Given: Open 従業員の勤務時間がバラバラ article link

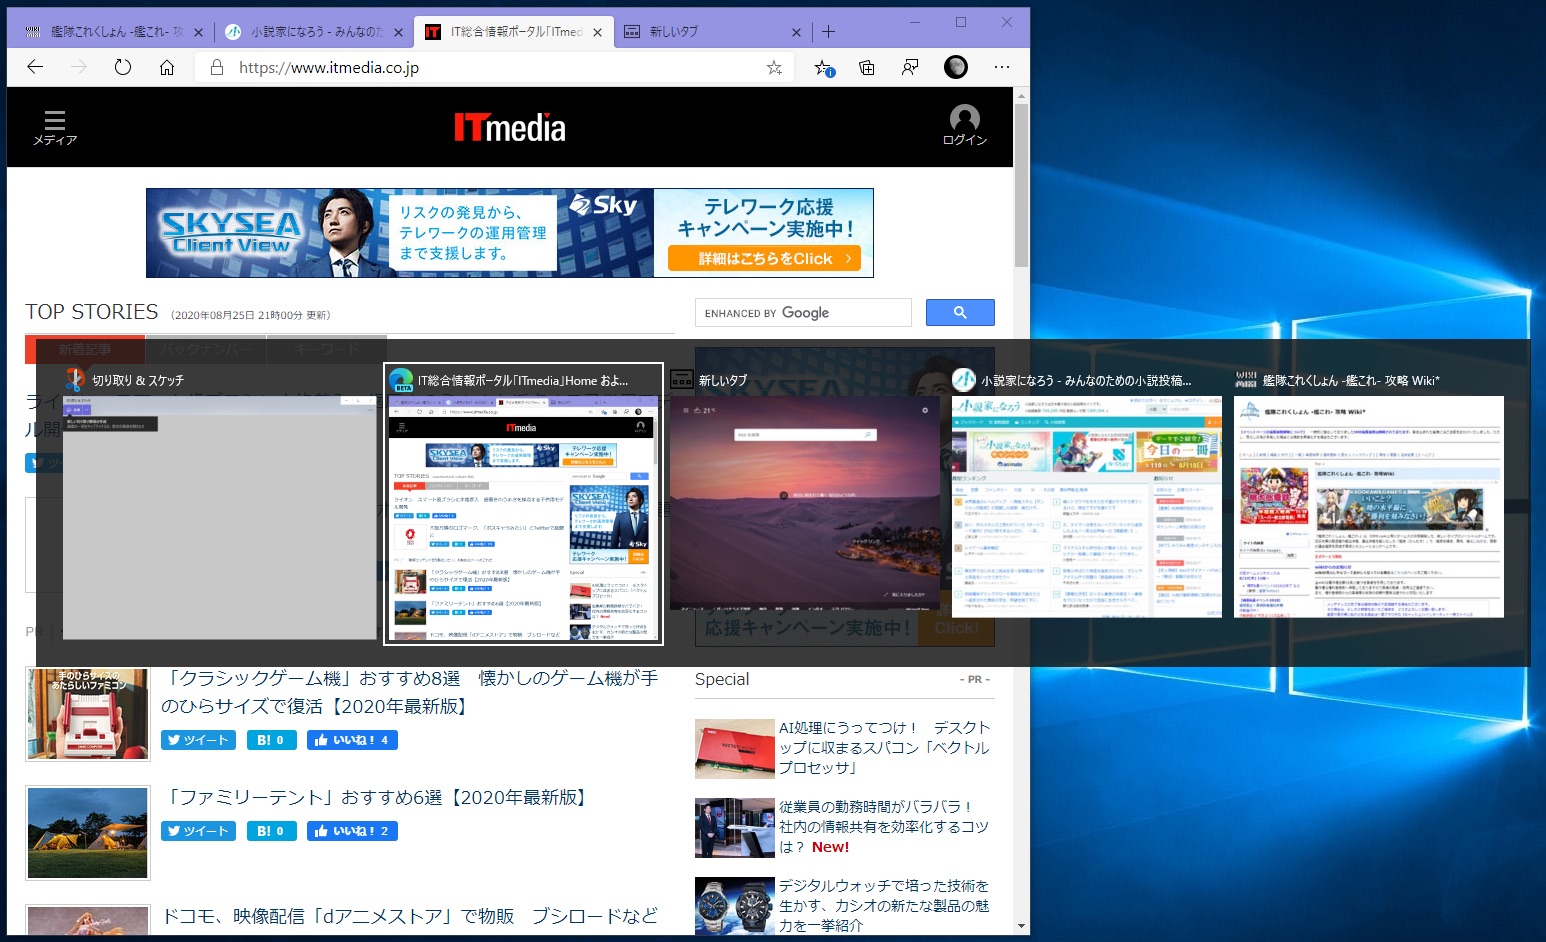Looking at the screenshot, I should click(885, 827).
